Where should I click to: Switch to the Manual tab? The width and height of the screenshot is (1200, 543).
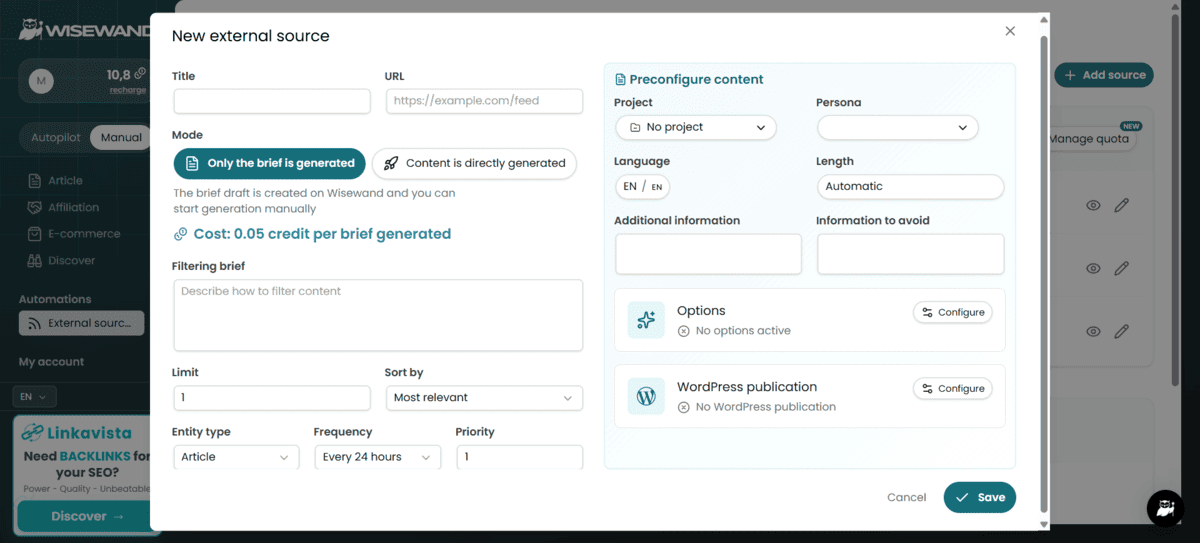(121, 137)
